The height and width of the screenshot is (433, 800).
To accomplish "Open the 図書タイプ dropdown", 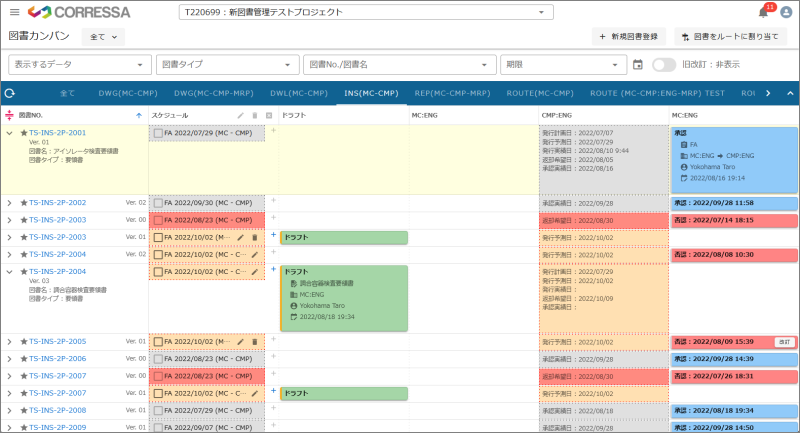I will [x=226, y=65].
